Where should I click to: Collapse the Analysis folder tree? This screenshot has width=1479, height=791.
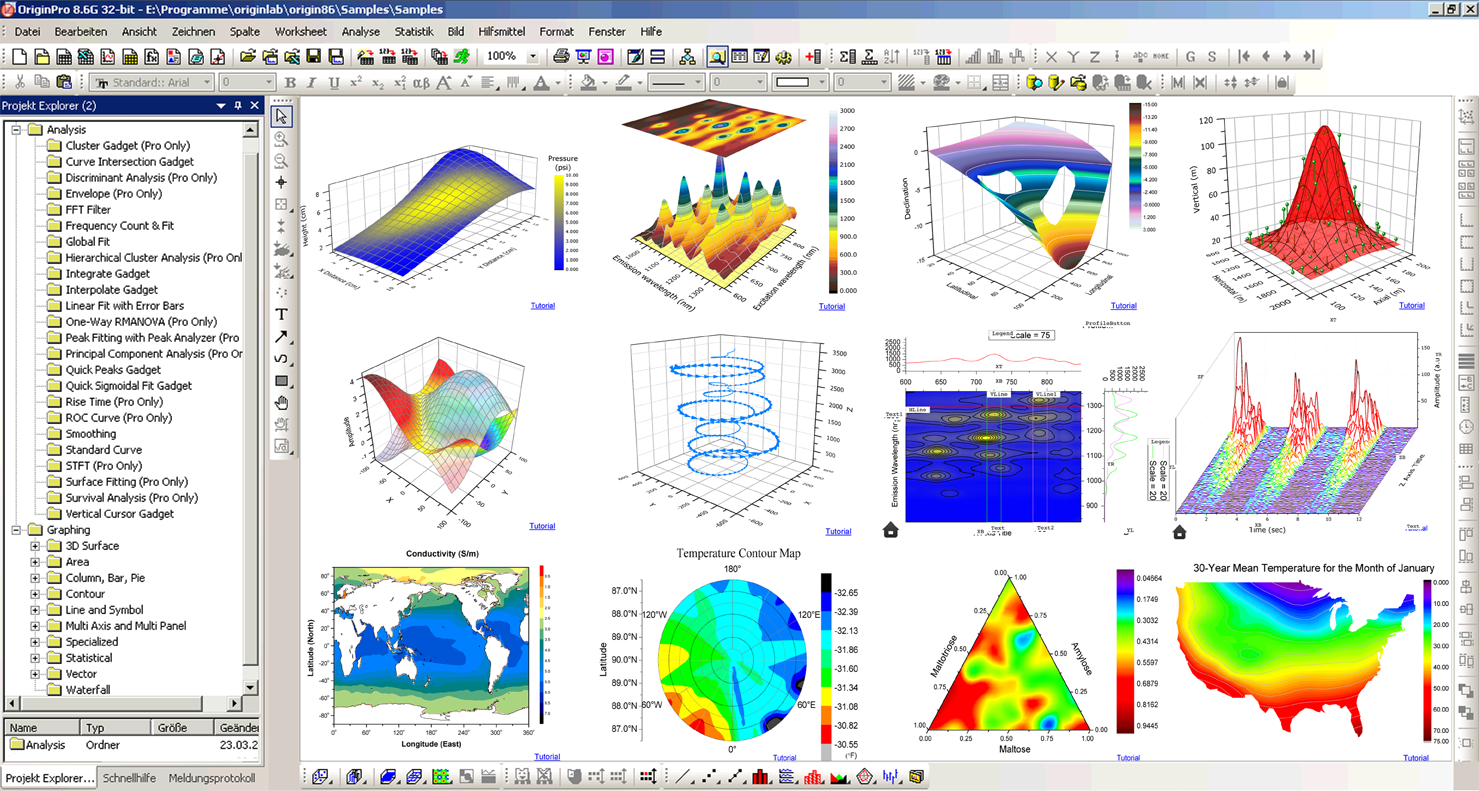[x=16, y=130]
